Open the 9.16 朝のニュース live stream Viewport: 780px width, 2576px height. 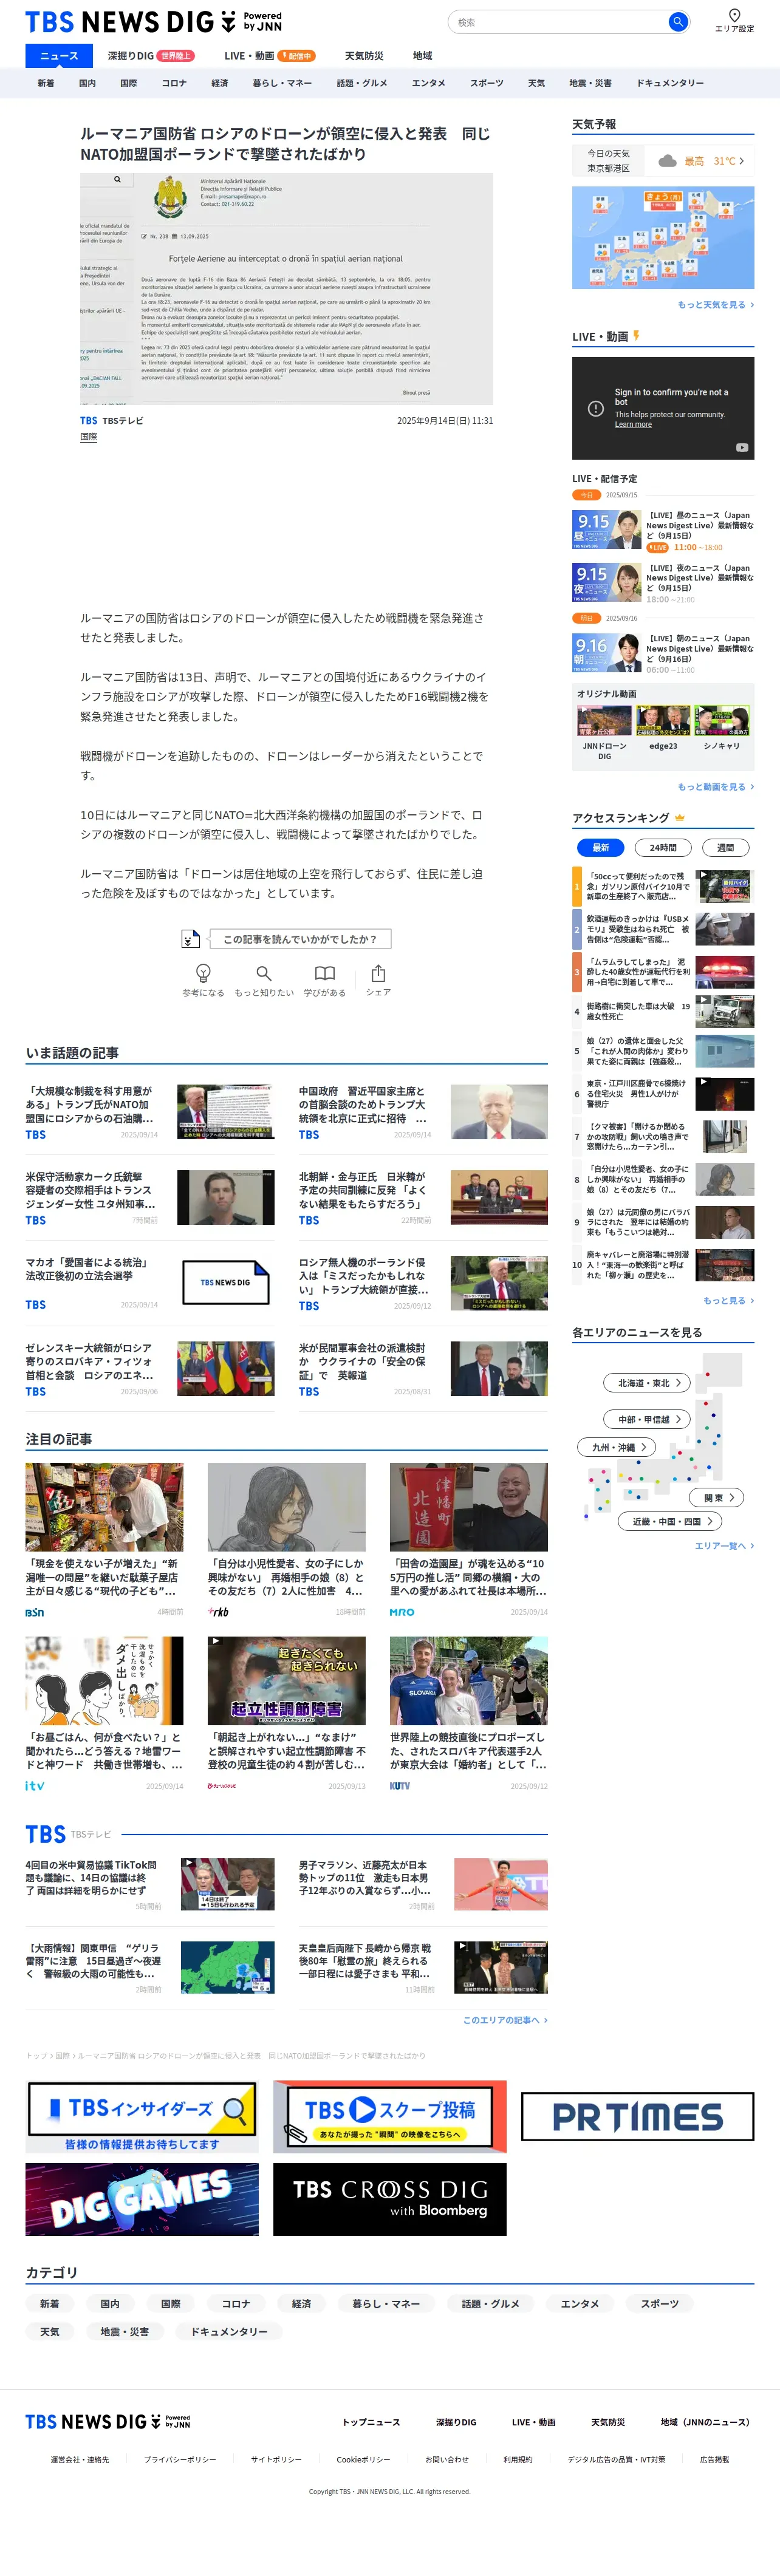(x=663, y=654)
